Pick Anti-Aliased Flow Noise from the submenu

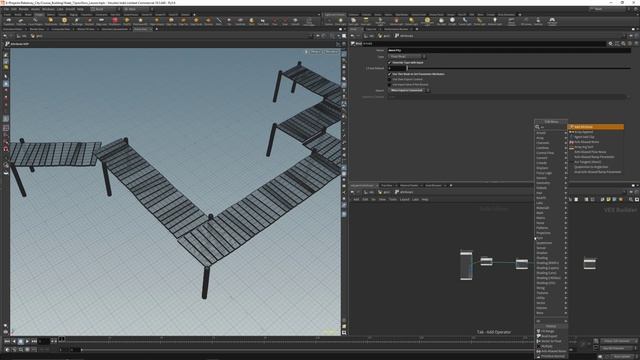pyautogui.click(x=596, y=152)
